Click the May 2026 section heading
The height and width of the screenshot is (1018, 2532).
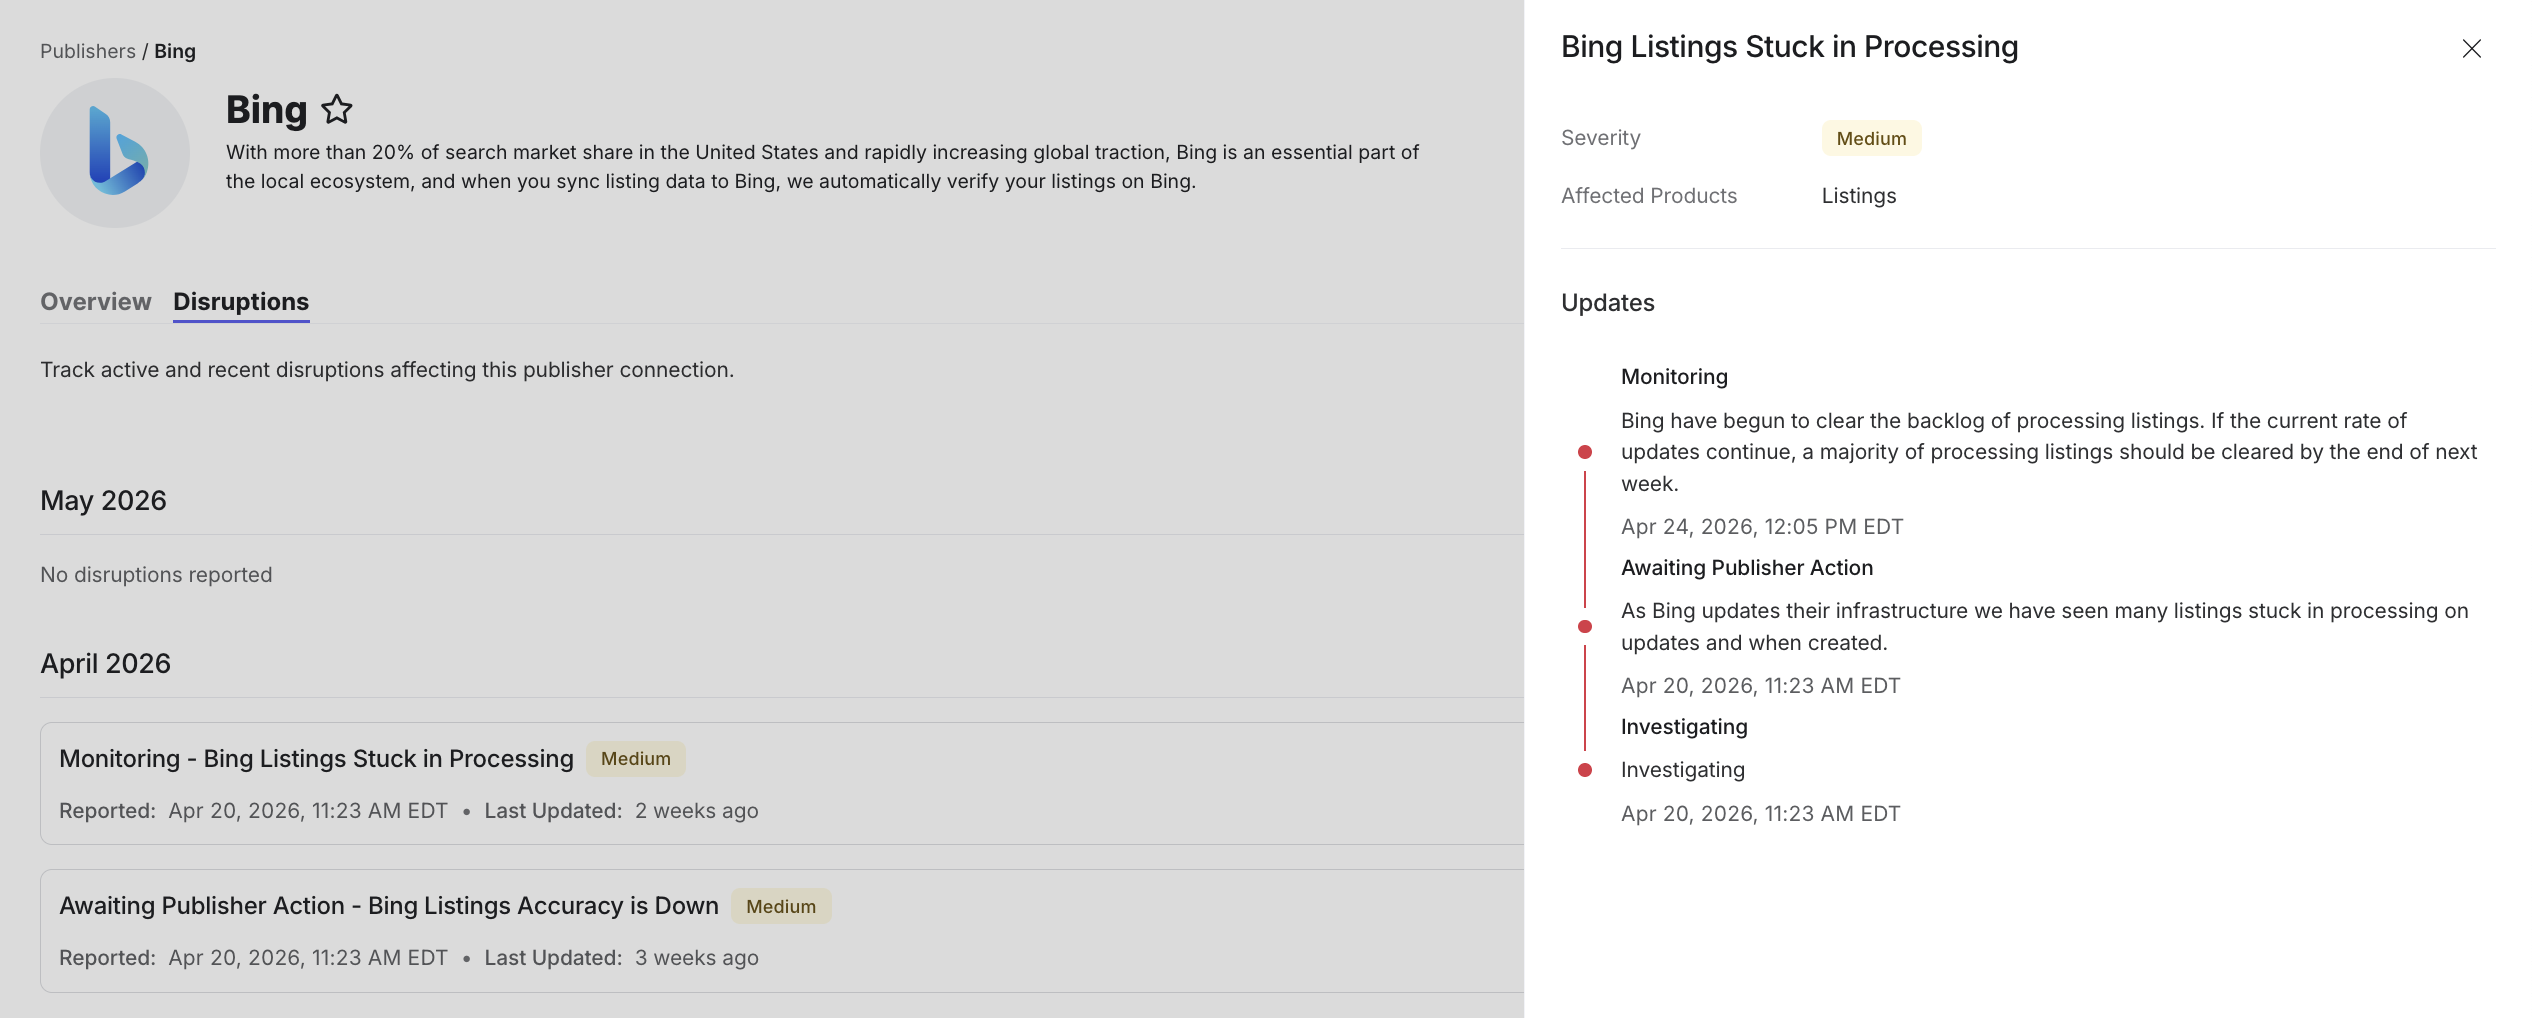[103, 500]
